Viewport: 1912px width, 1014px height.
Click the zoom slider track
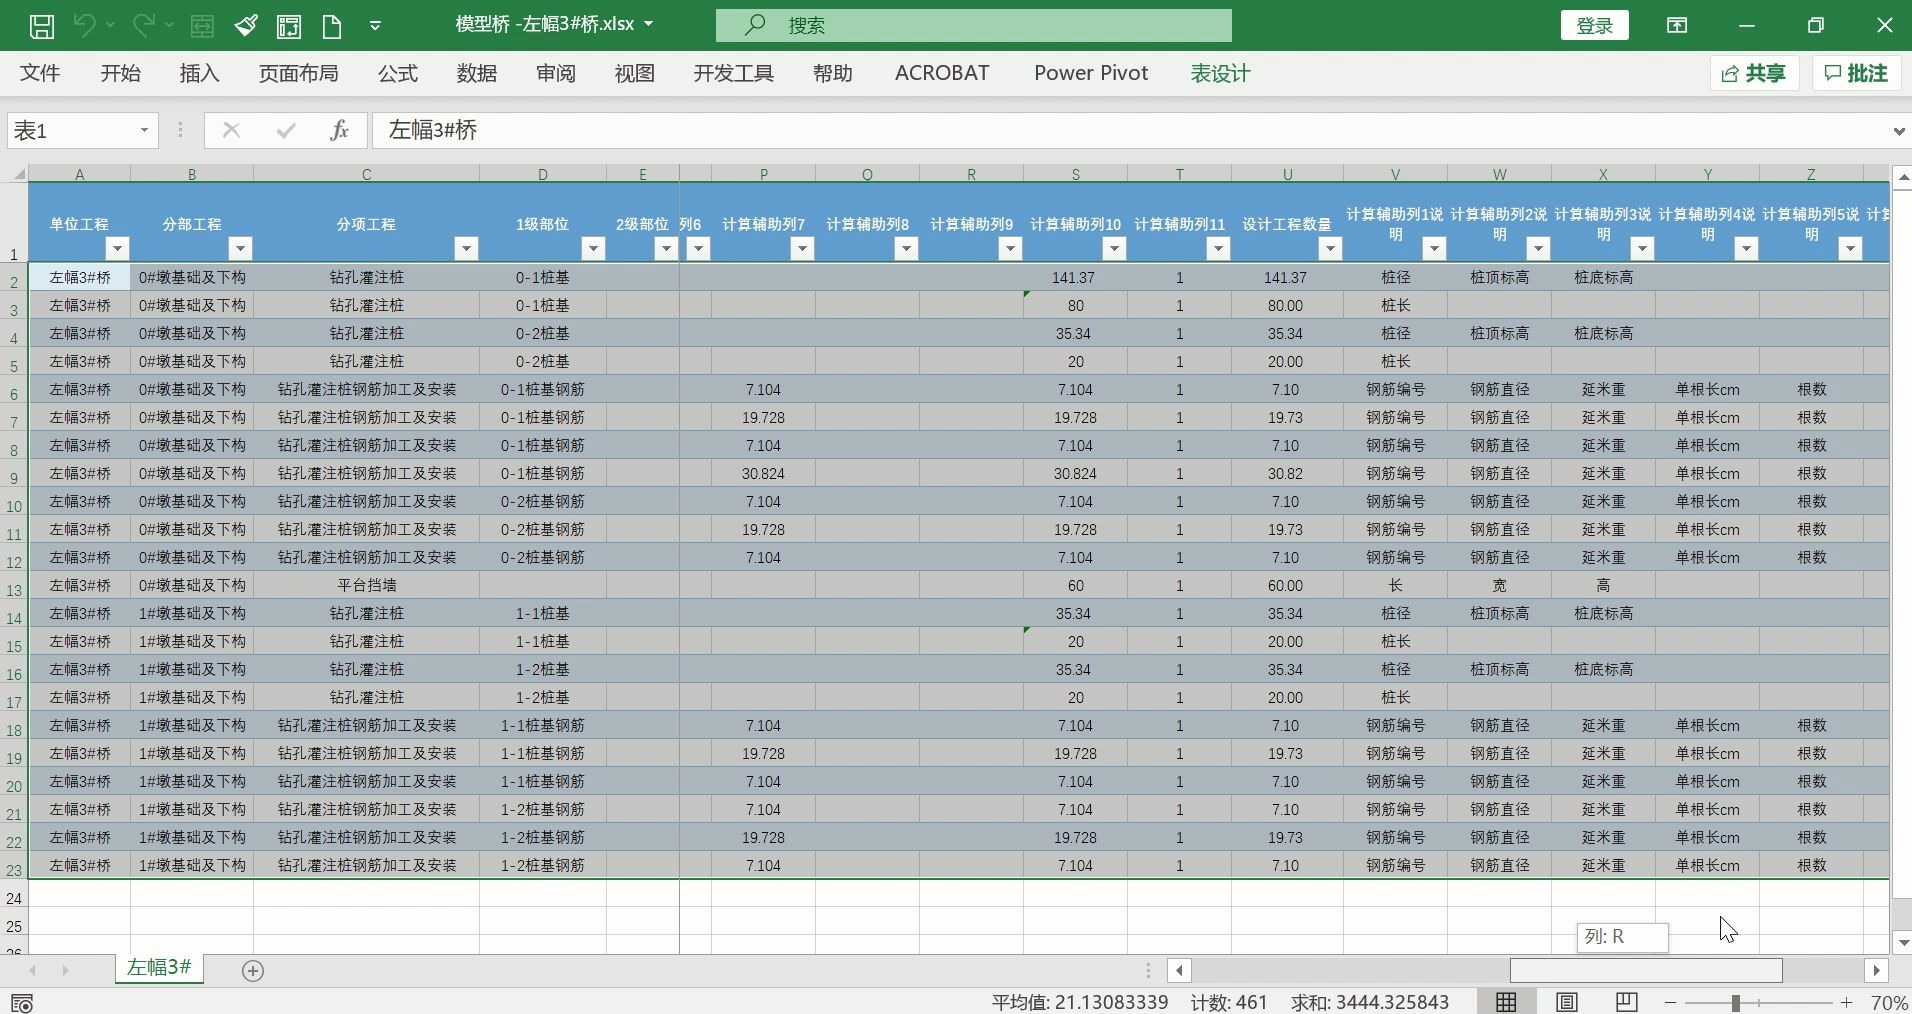pyautogui.click(x=1758, y=1002)
